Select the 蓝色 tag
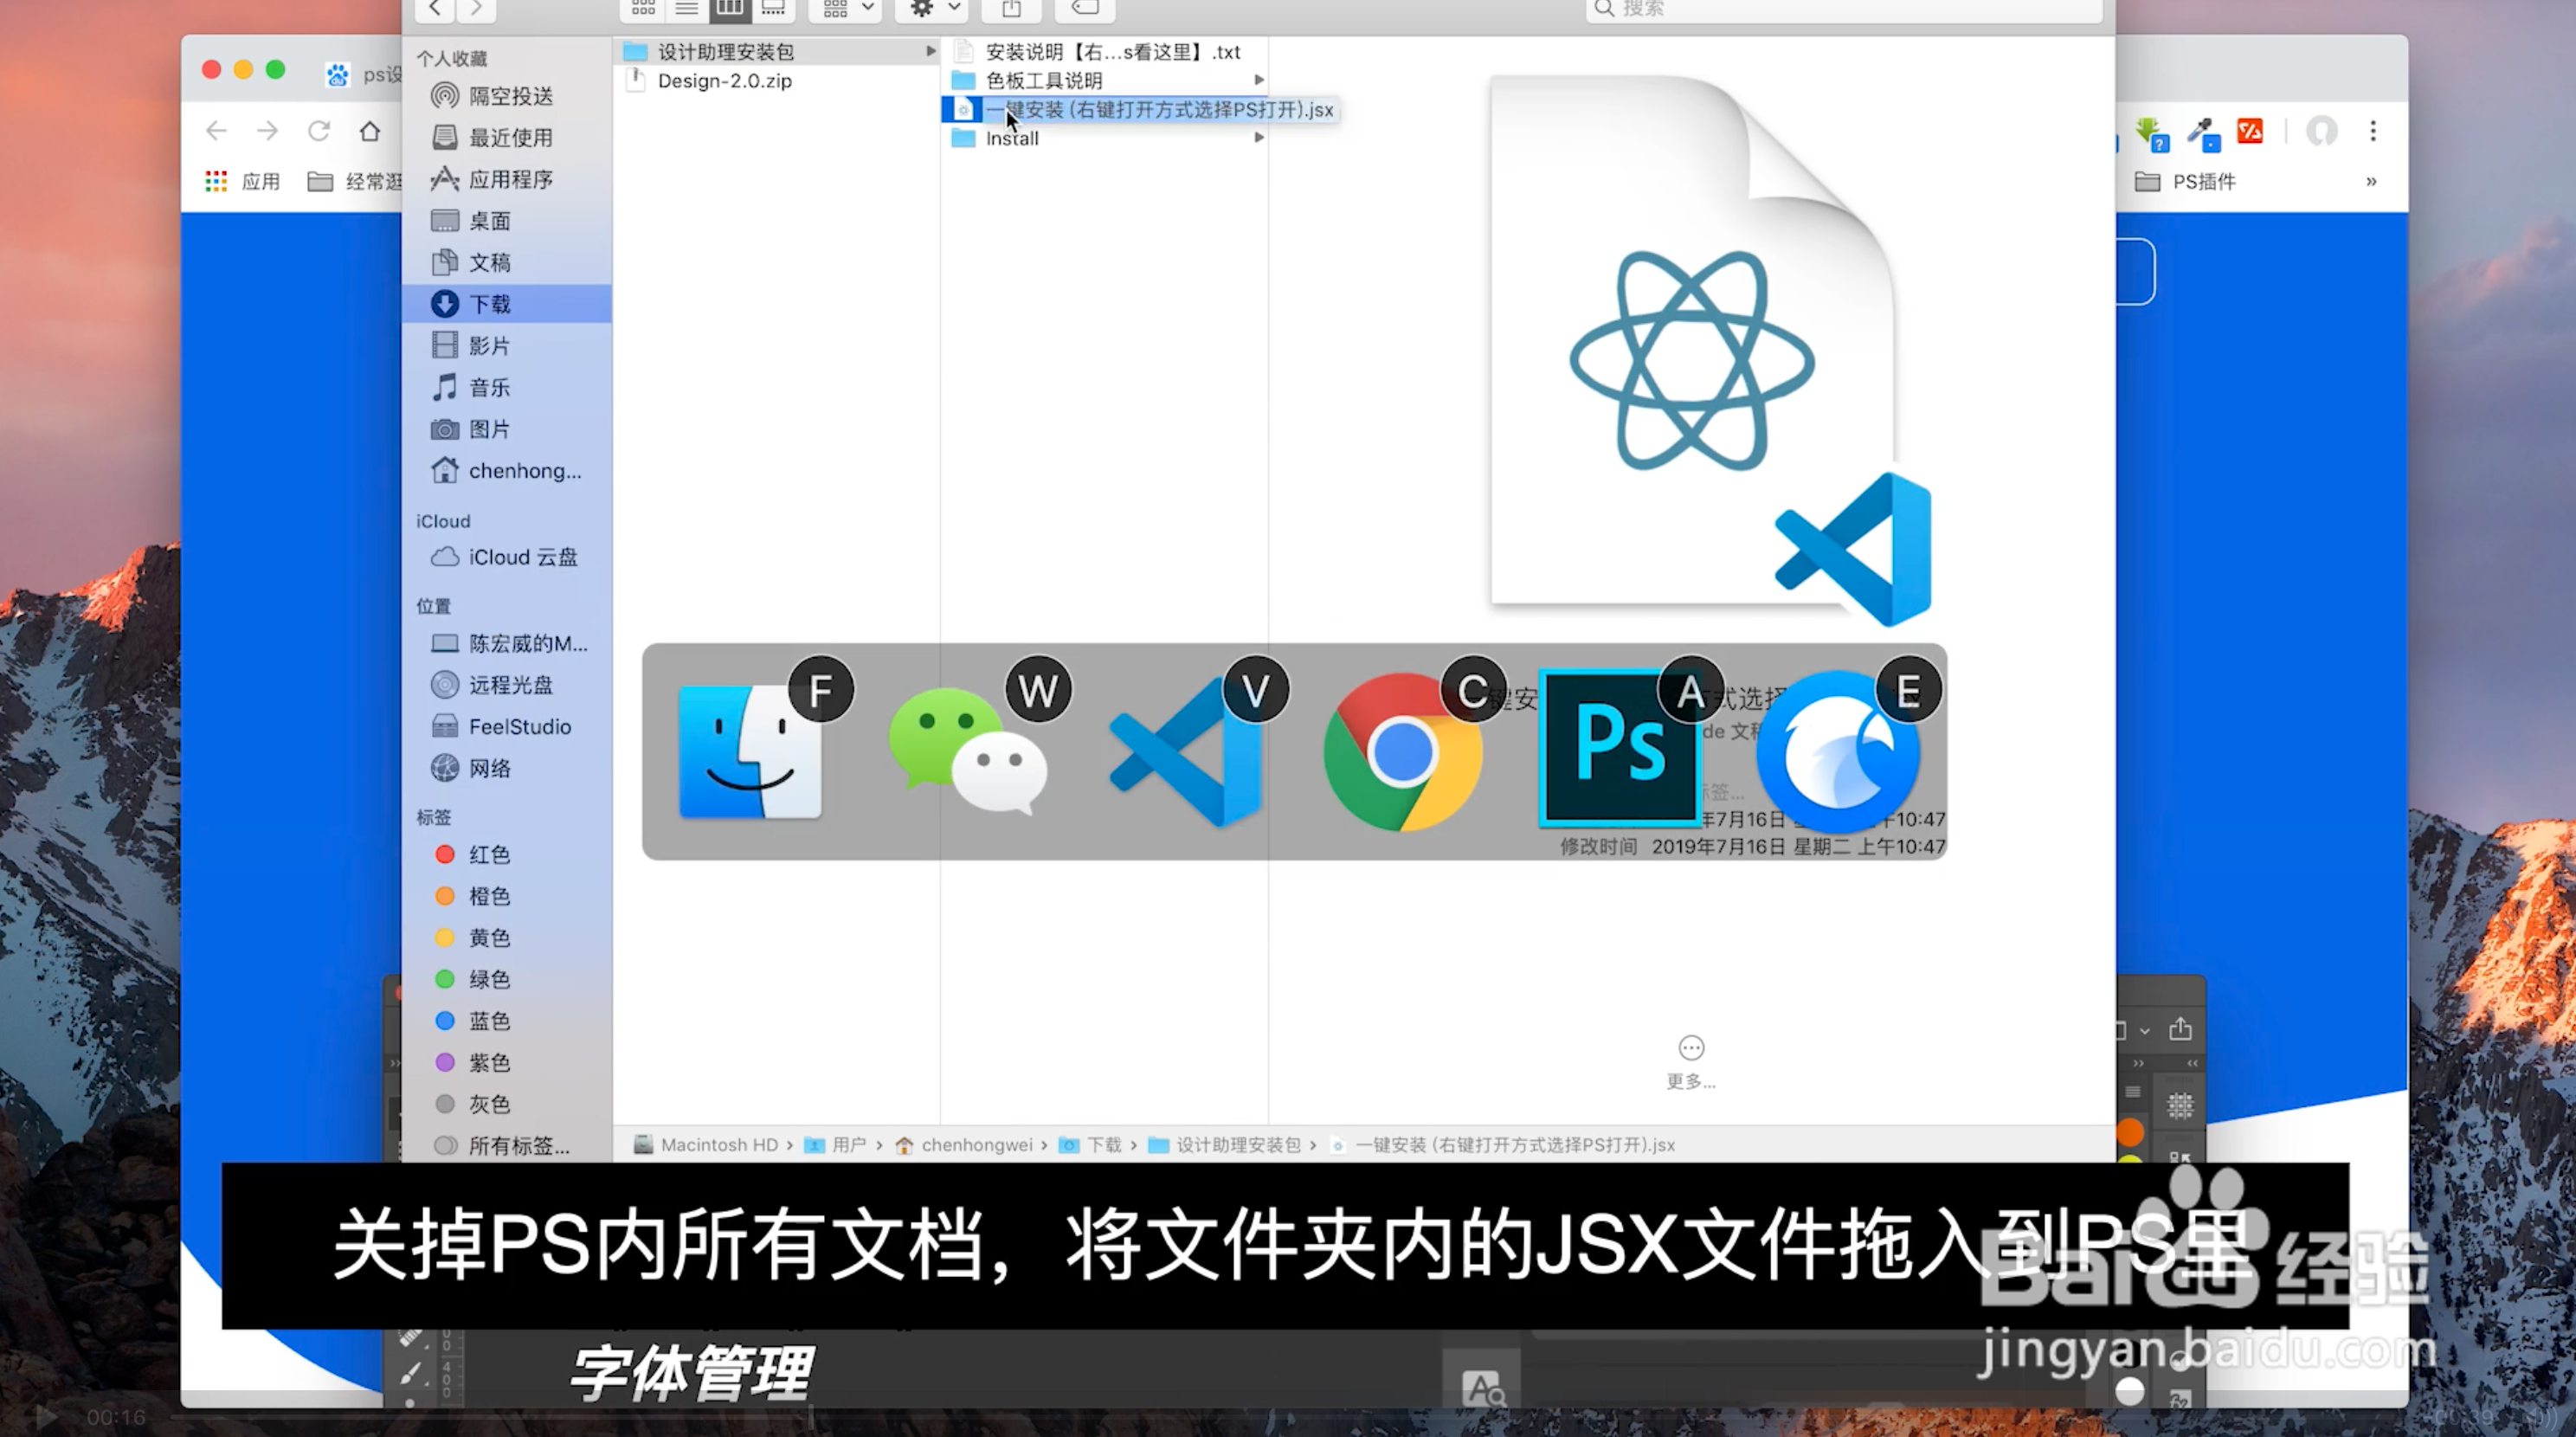The width and height of the screenshot is (2576, 1437). [x=473, y=1021]
